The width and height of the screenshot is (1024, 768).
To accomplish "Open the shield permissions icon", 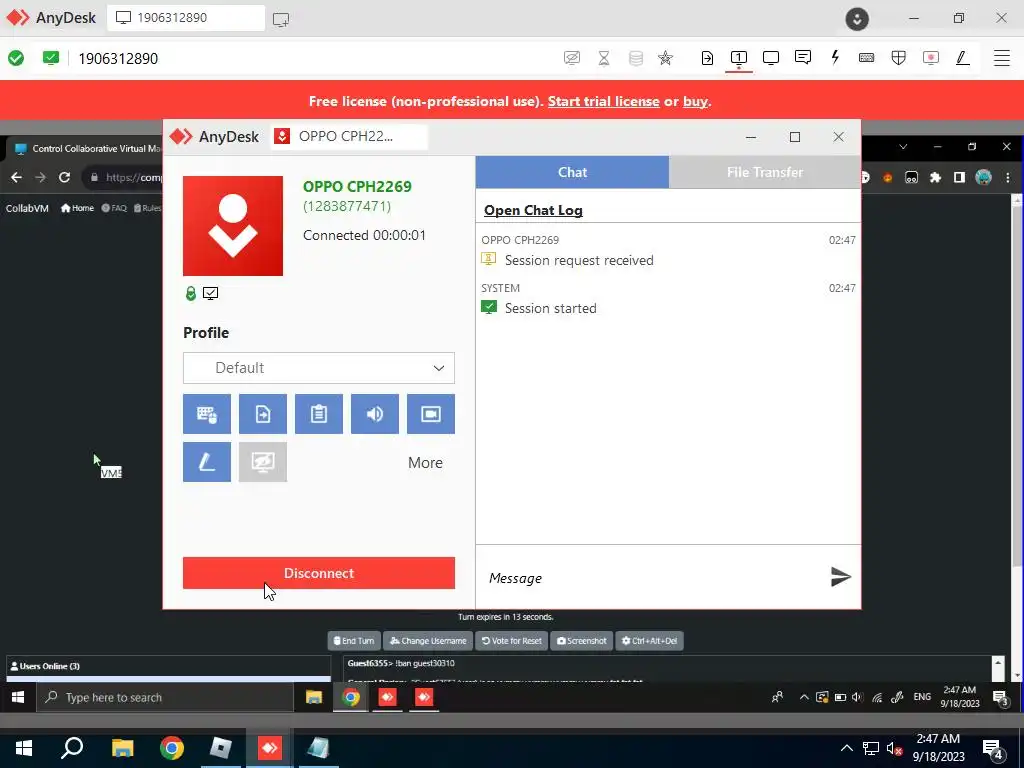I will [x=899, y=58].
